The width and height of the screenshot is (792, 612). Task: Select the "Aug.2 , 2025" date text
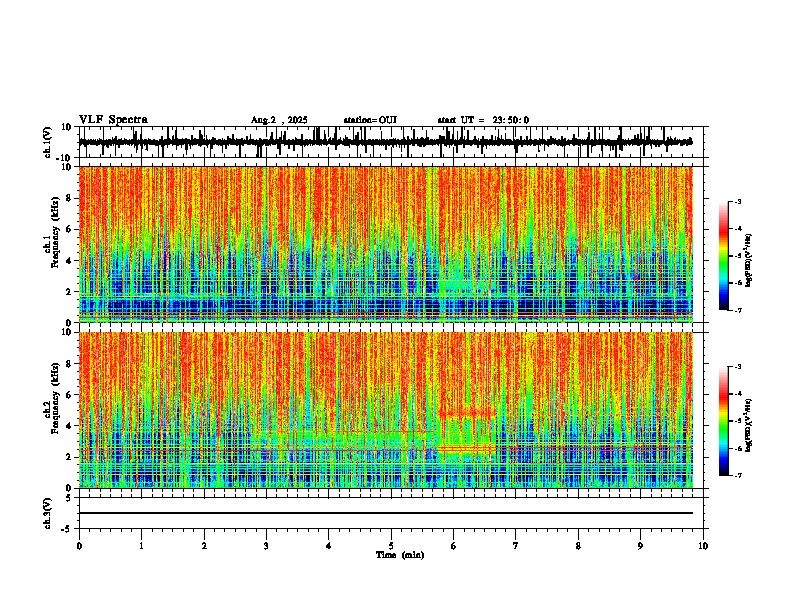click(x=279, y=120)
